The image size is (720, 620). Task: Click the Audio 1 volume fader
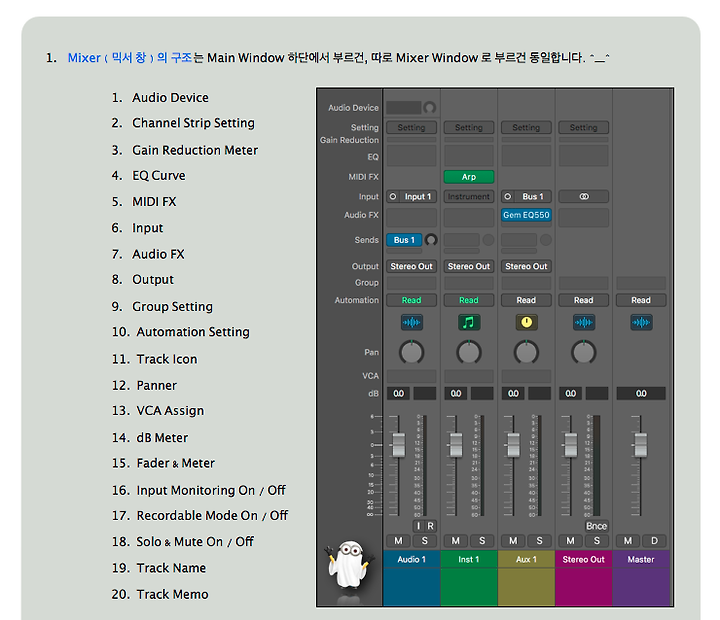coord(398,445)
